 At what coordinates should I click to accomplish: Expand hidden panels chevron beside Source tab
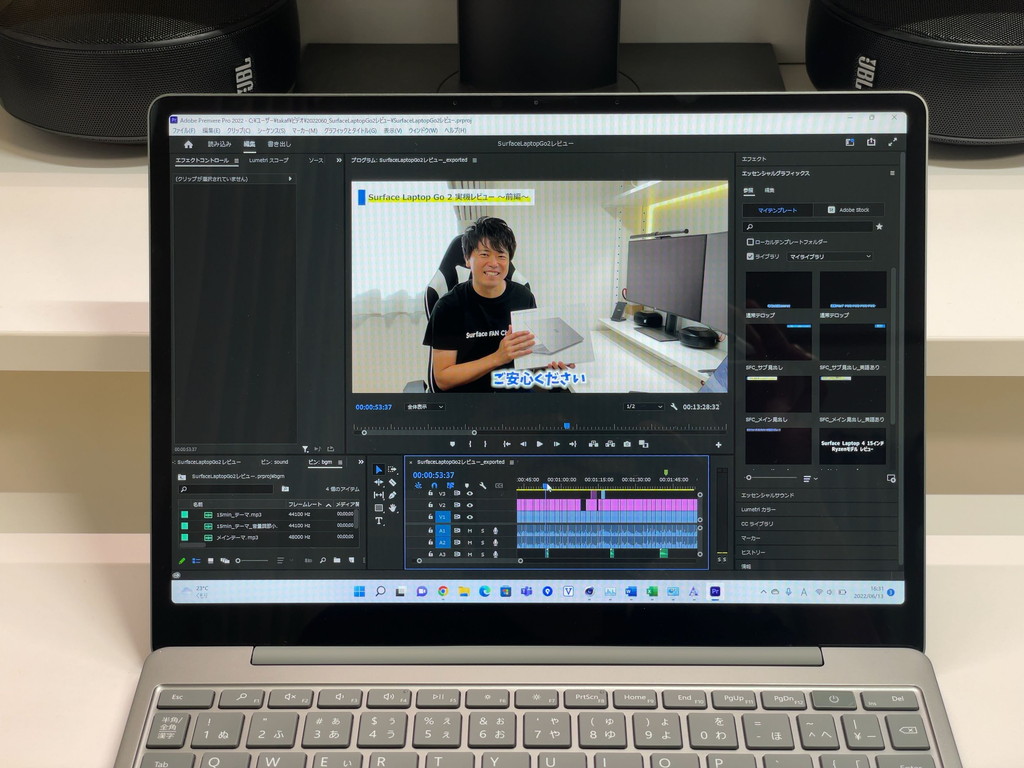click(x=339, y=160)
